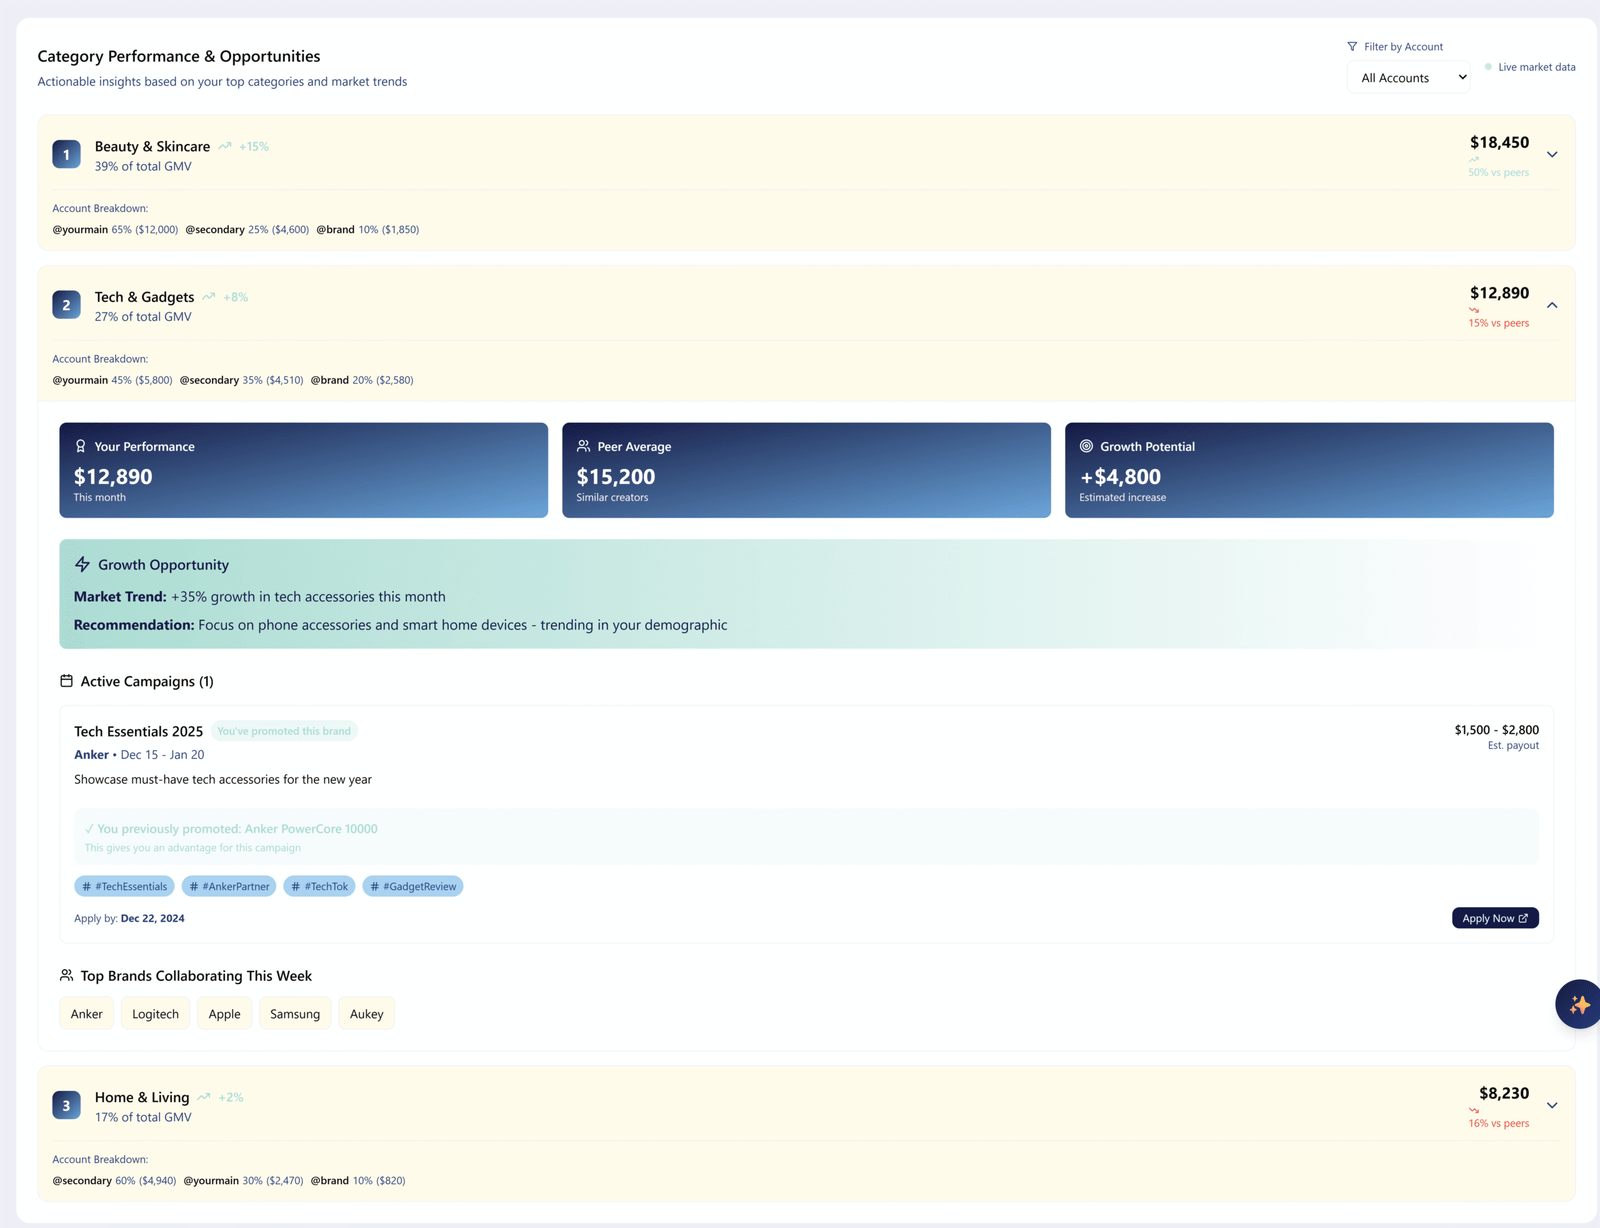Screen dimensions: 1600x1228
Task: Click the lightning bolt Growth Opportunity icon
Action: [x=82, y=564]
